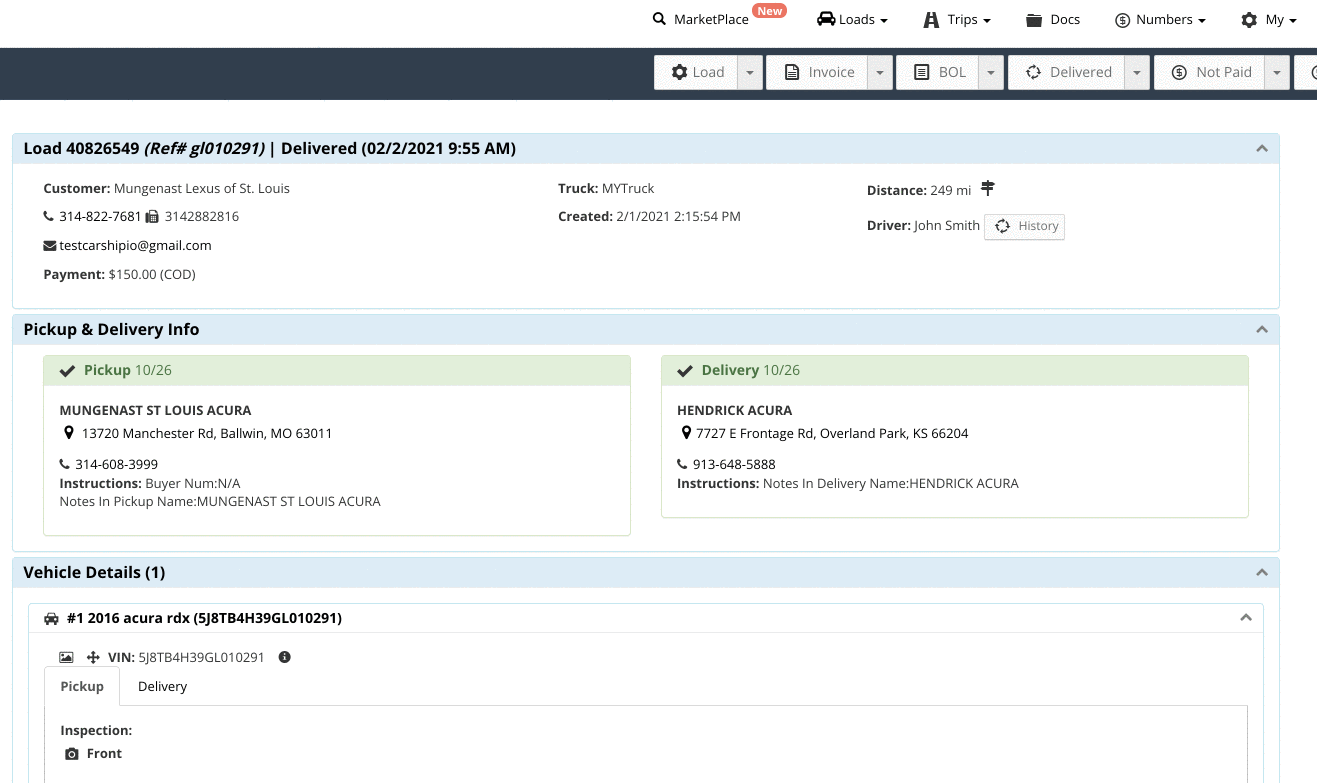
Task: Click the Loads car icon
Action: tap(826, 19)
